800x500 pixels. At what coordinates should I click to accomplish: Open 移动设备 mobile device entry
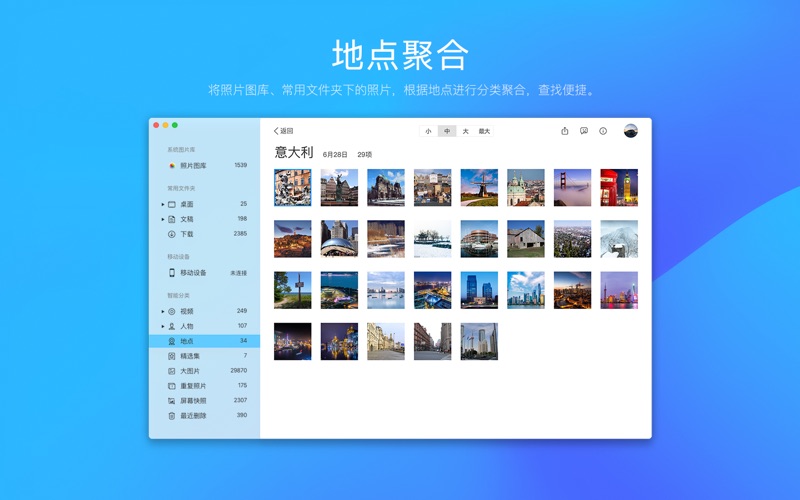[x=192, y=273]
